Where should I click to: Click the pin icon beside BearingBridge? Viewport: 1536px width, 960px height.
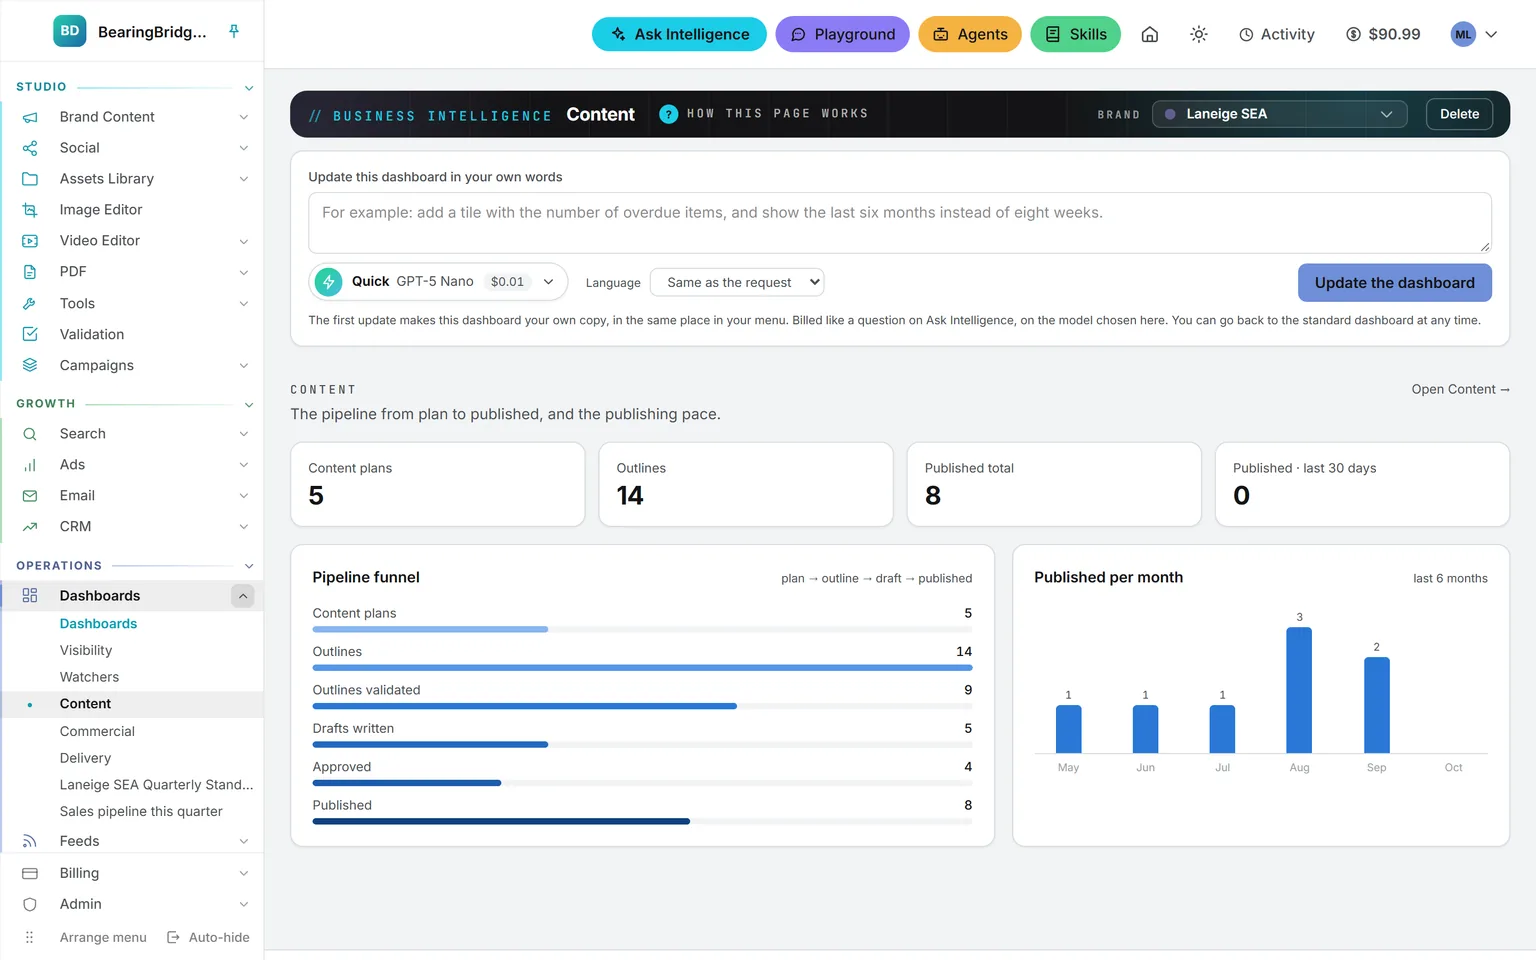[x=234, y=32]
